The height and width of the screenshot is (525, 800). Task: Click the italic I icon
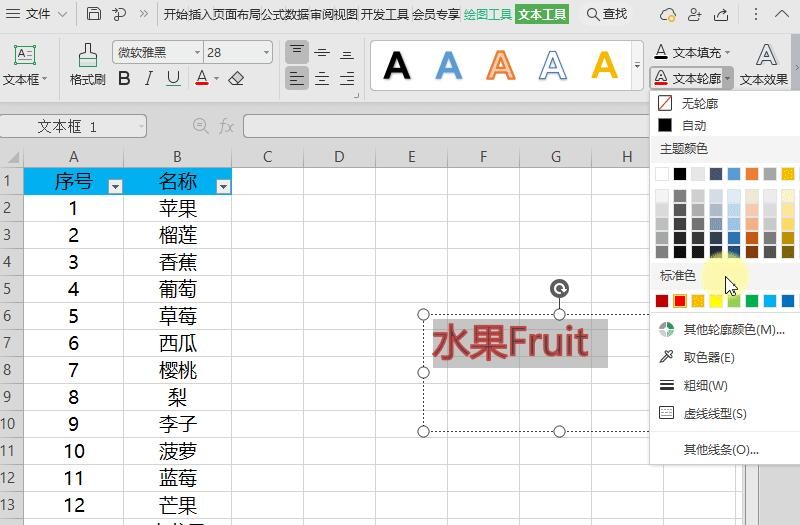click(149, 79)
